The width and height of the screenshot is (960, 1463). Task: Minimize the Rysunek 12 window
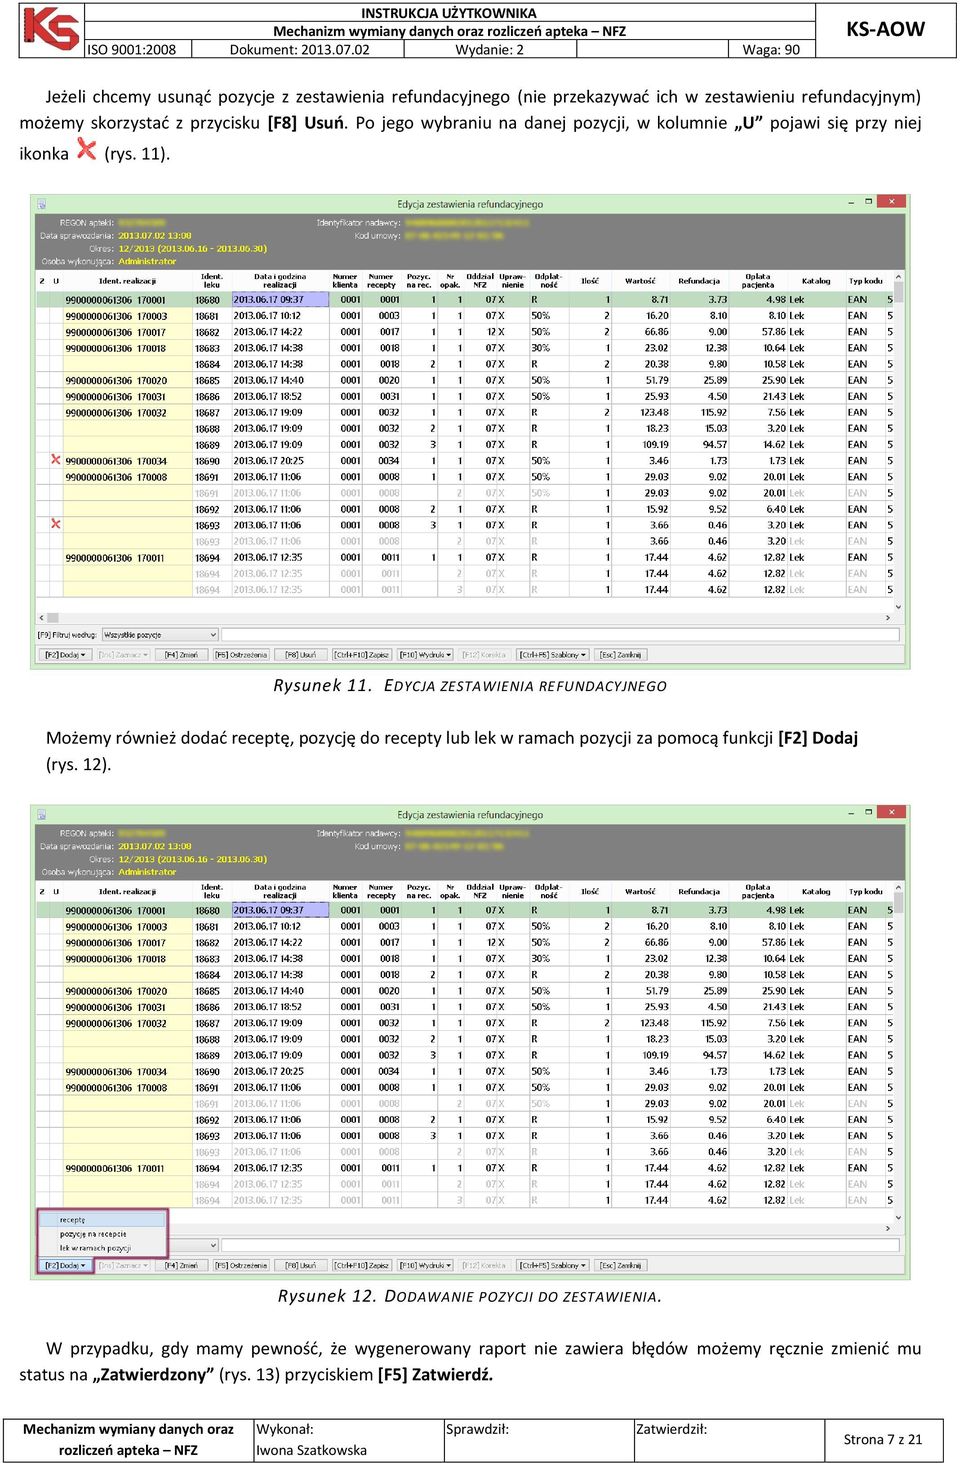coord(851,812)
